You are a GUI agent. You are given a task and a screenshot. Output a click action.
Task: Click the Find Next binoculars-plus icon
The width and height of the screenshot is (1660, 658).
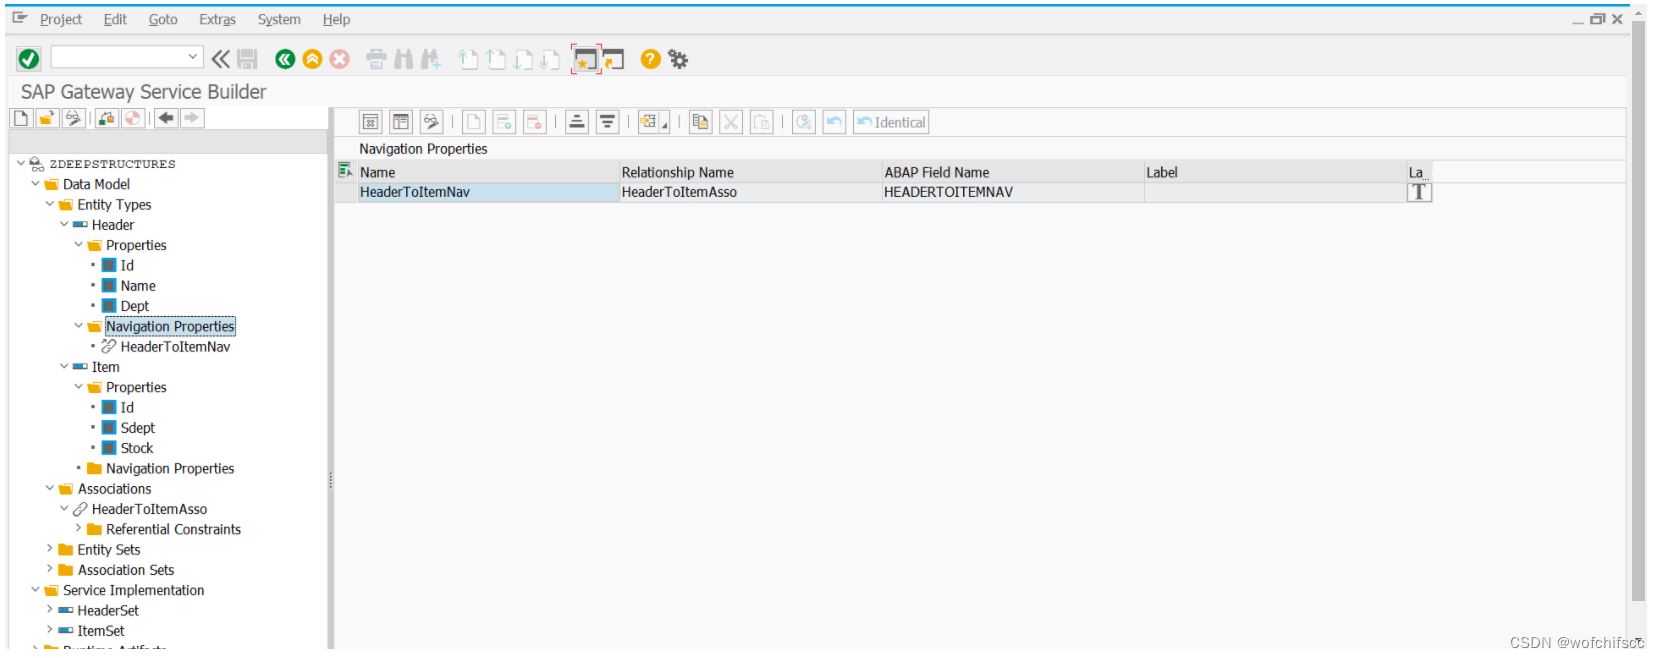pyautogui.click(x=431, y=59)
